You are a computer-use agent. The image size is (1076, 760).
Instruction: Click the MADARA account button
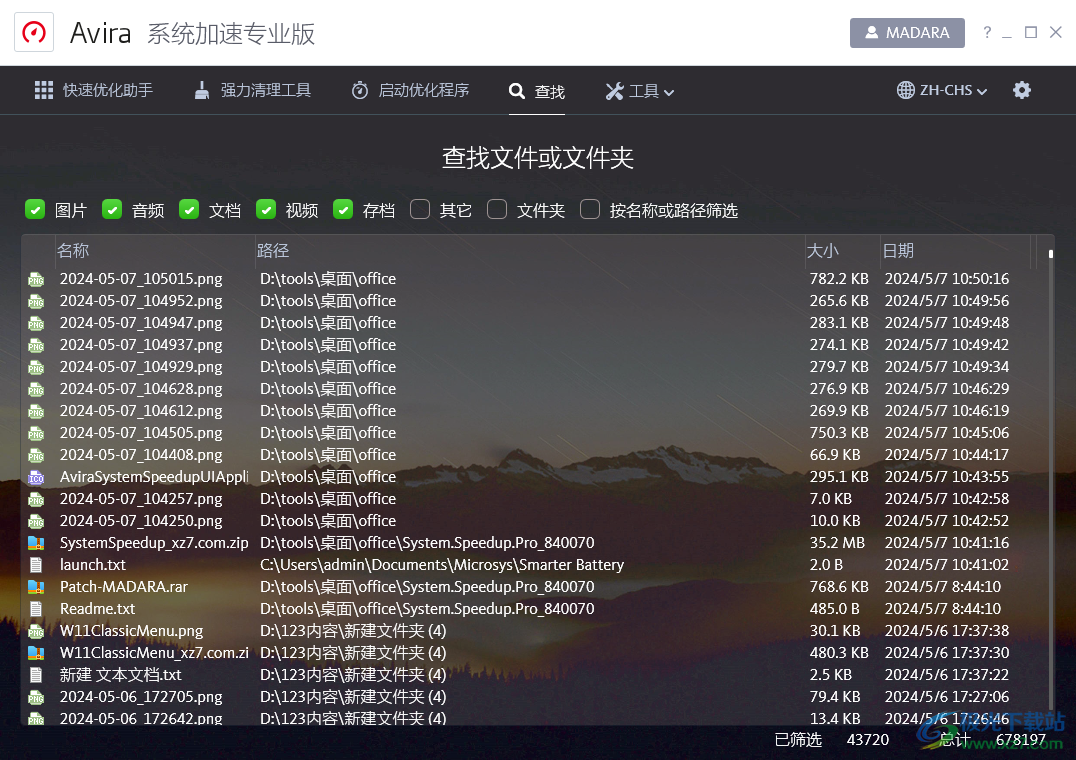tap(907, 32)
